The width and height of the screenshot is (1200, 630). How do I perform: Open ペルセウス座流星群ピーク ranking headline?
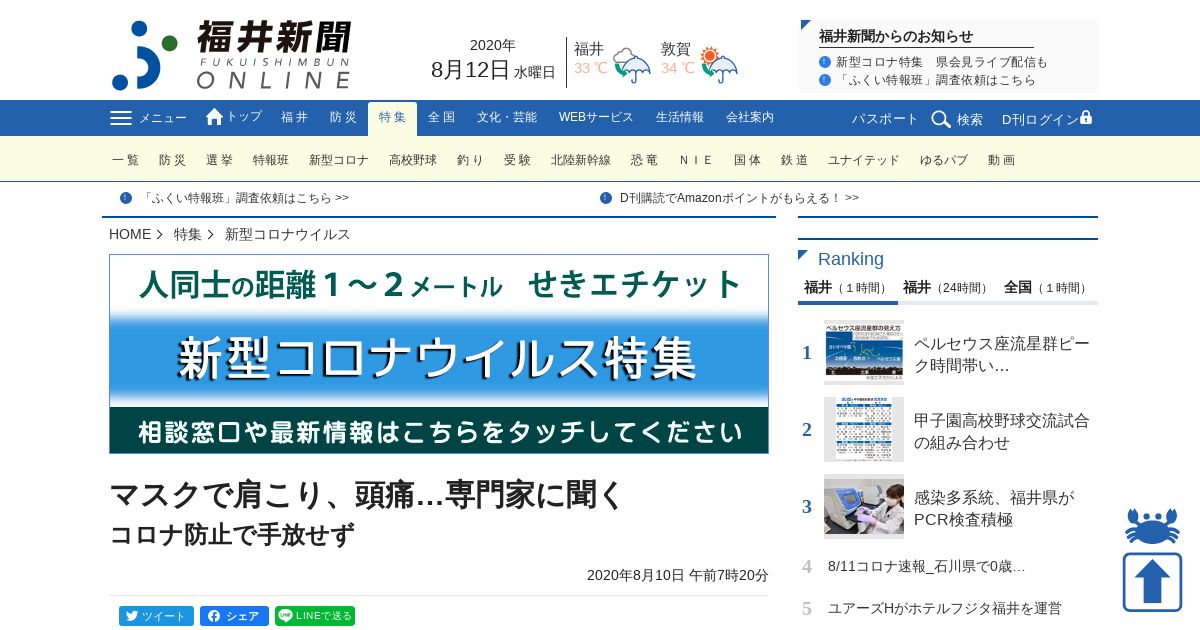tap(1002, 354)
